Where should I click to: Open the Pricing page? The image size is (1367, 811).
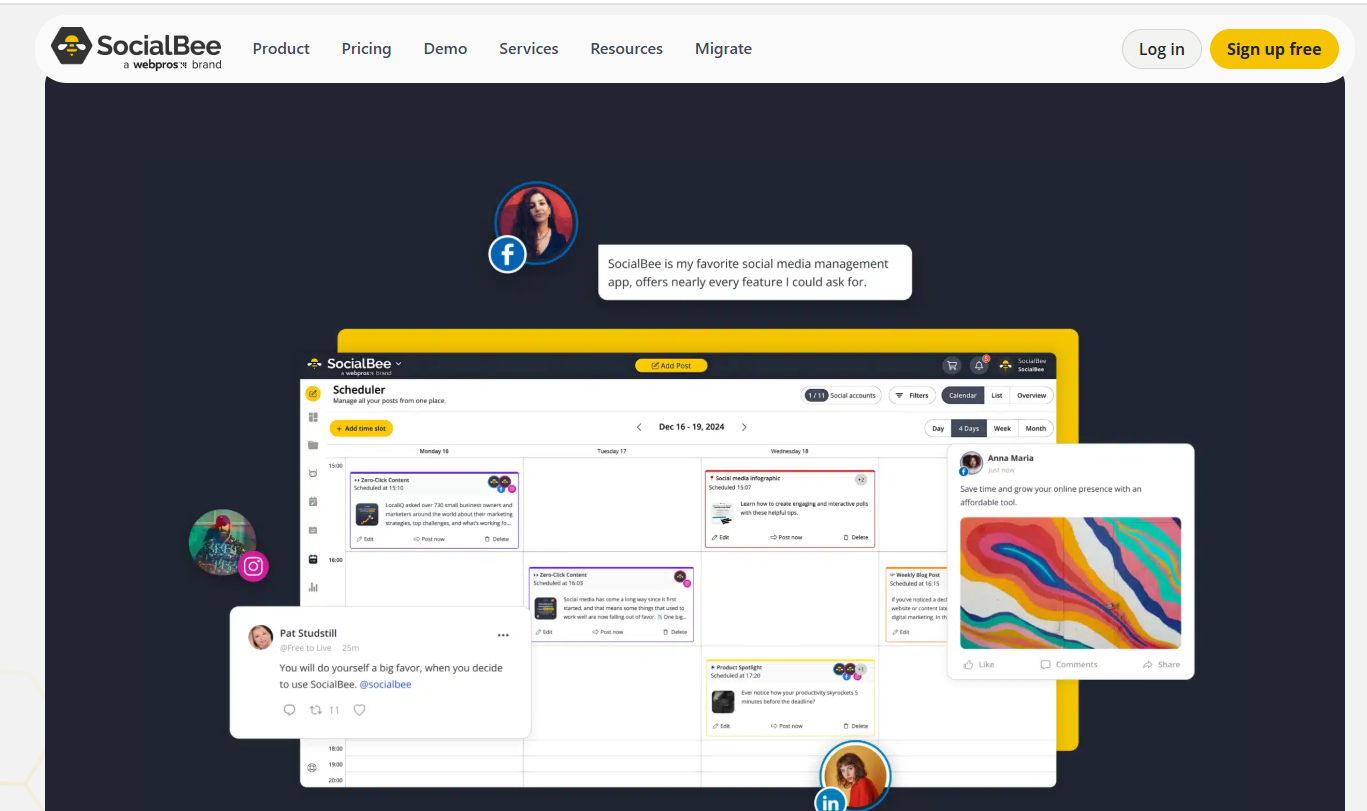pos(366,48)
